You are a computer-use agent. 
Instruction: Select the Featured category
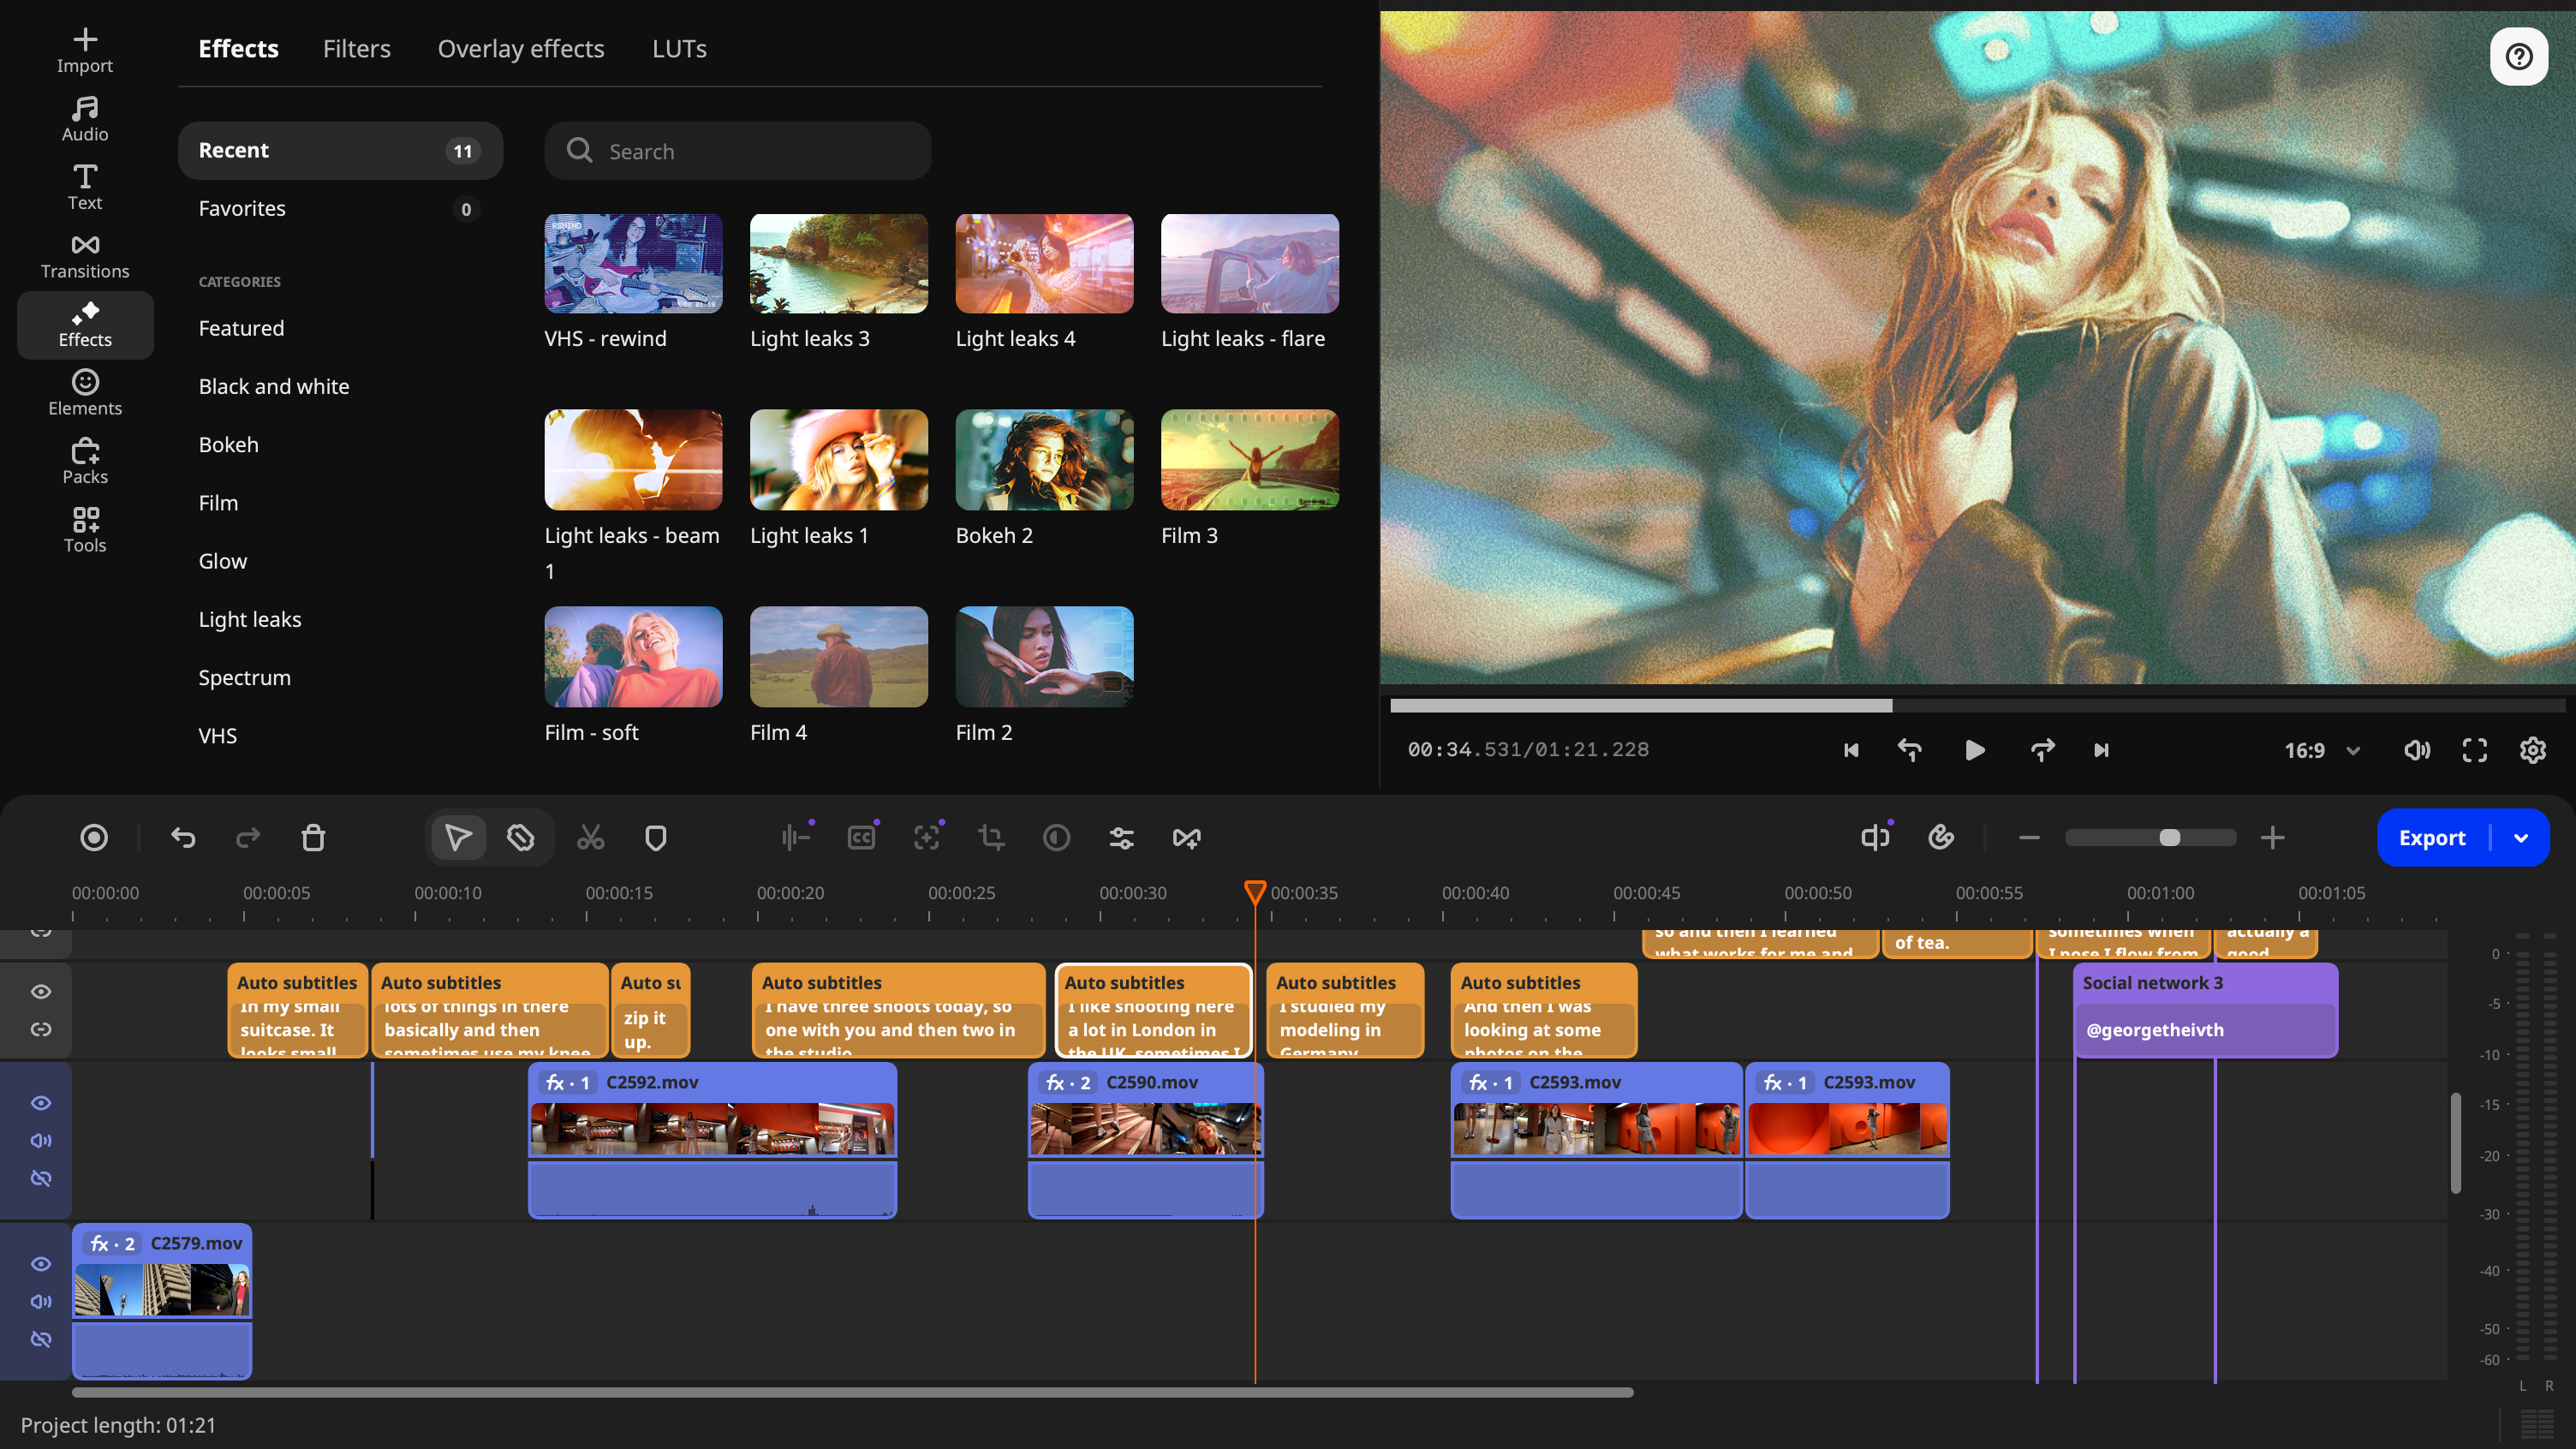[241, 328]
